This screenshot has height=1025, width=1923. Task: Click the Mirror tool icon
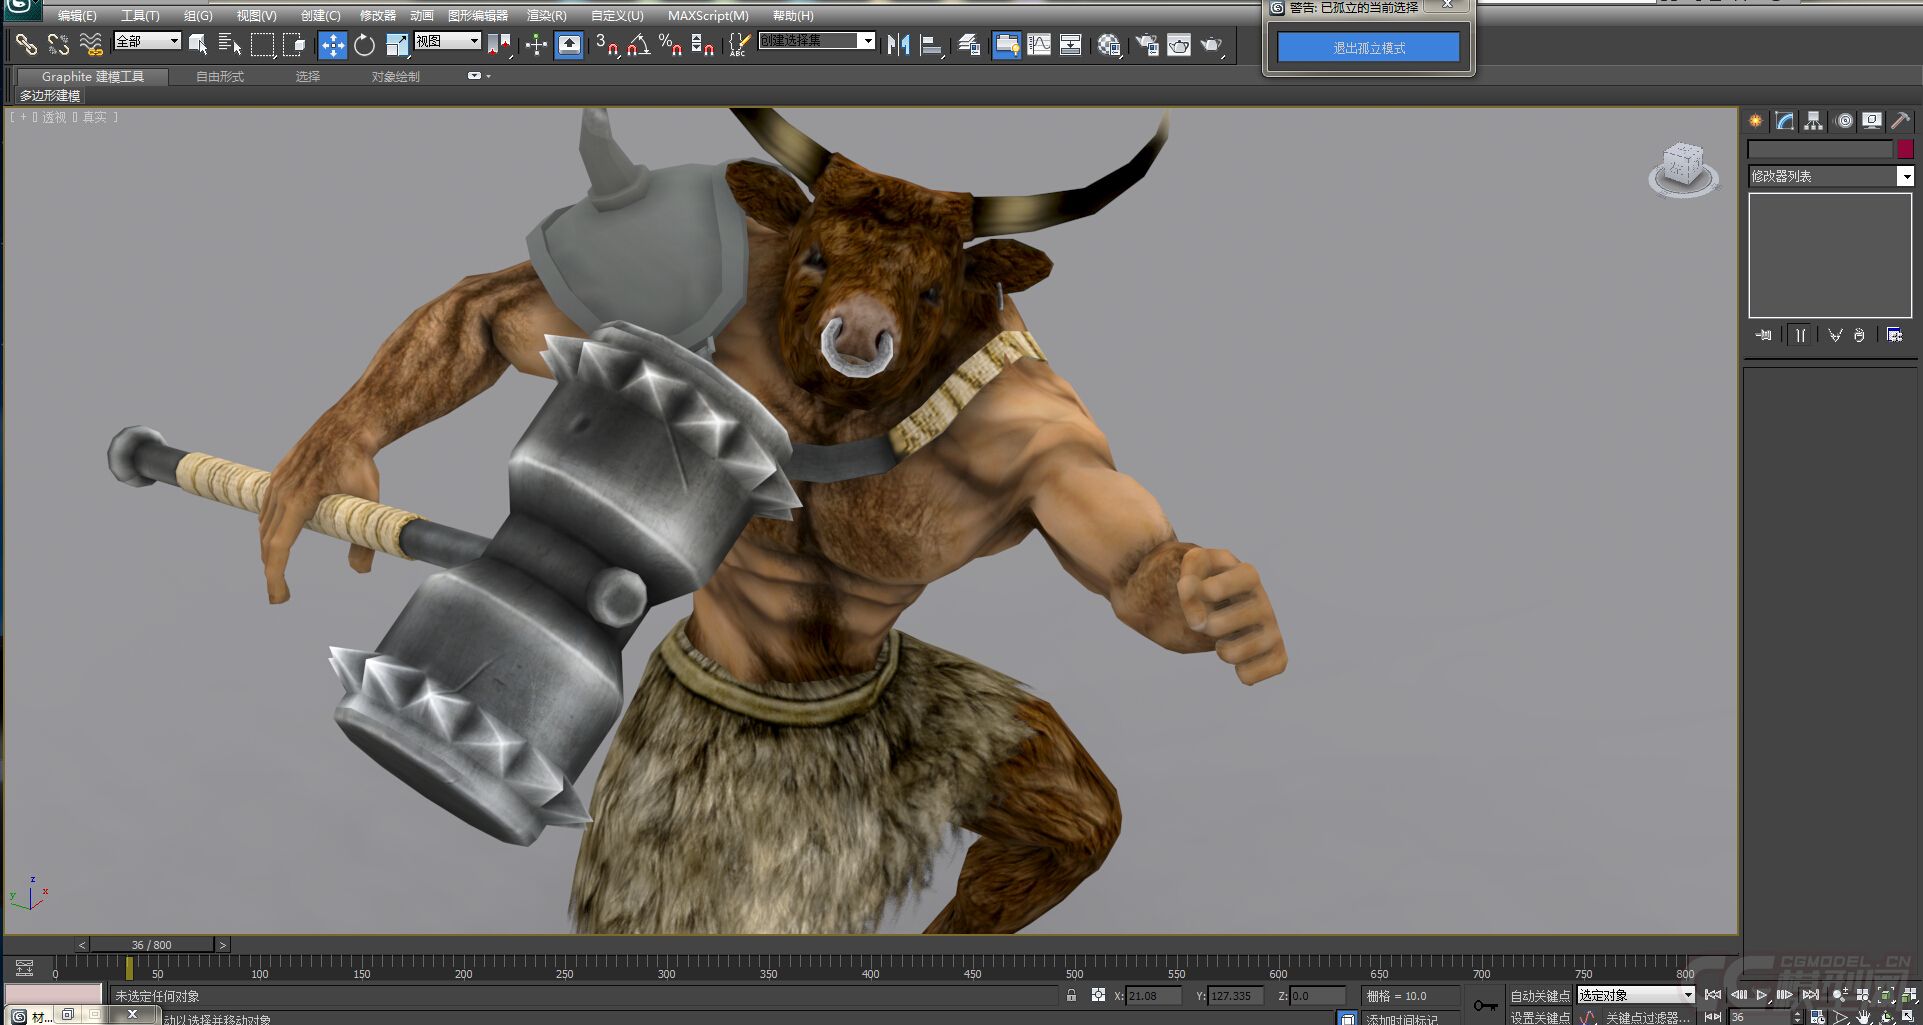tap(898, 44)
